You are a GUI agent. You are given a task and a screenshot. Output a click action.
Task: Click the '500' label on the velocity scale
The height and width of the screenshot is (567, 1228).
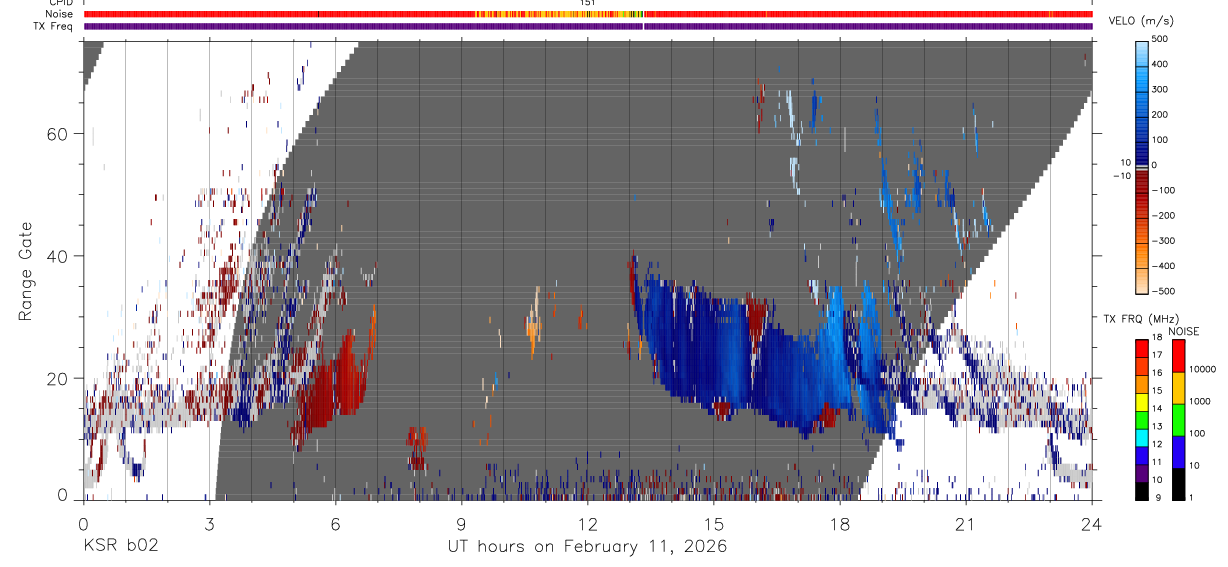[1160, 40]
